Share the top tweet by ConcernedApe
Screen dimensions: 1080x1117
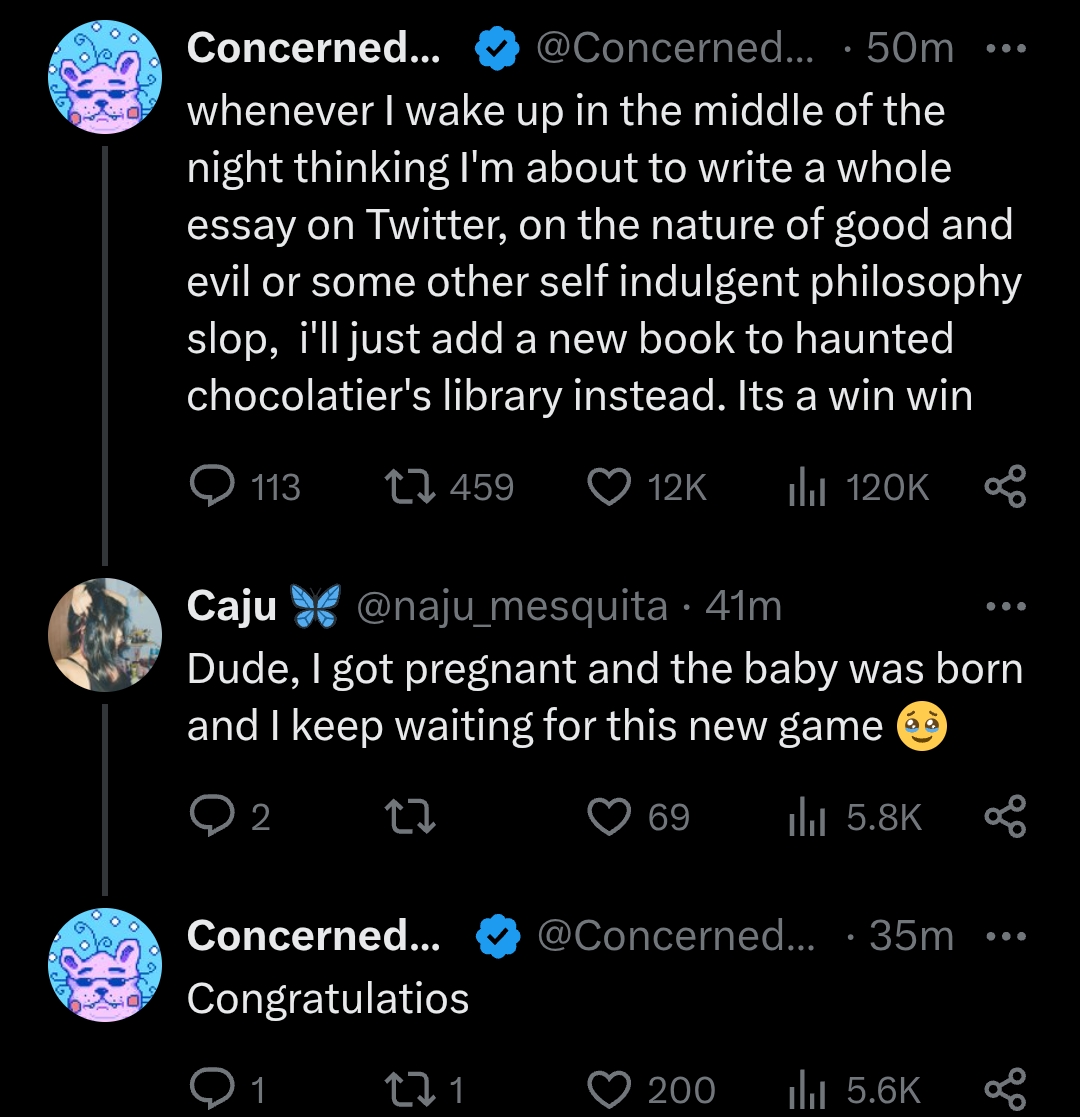pos(1005,488)
